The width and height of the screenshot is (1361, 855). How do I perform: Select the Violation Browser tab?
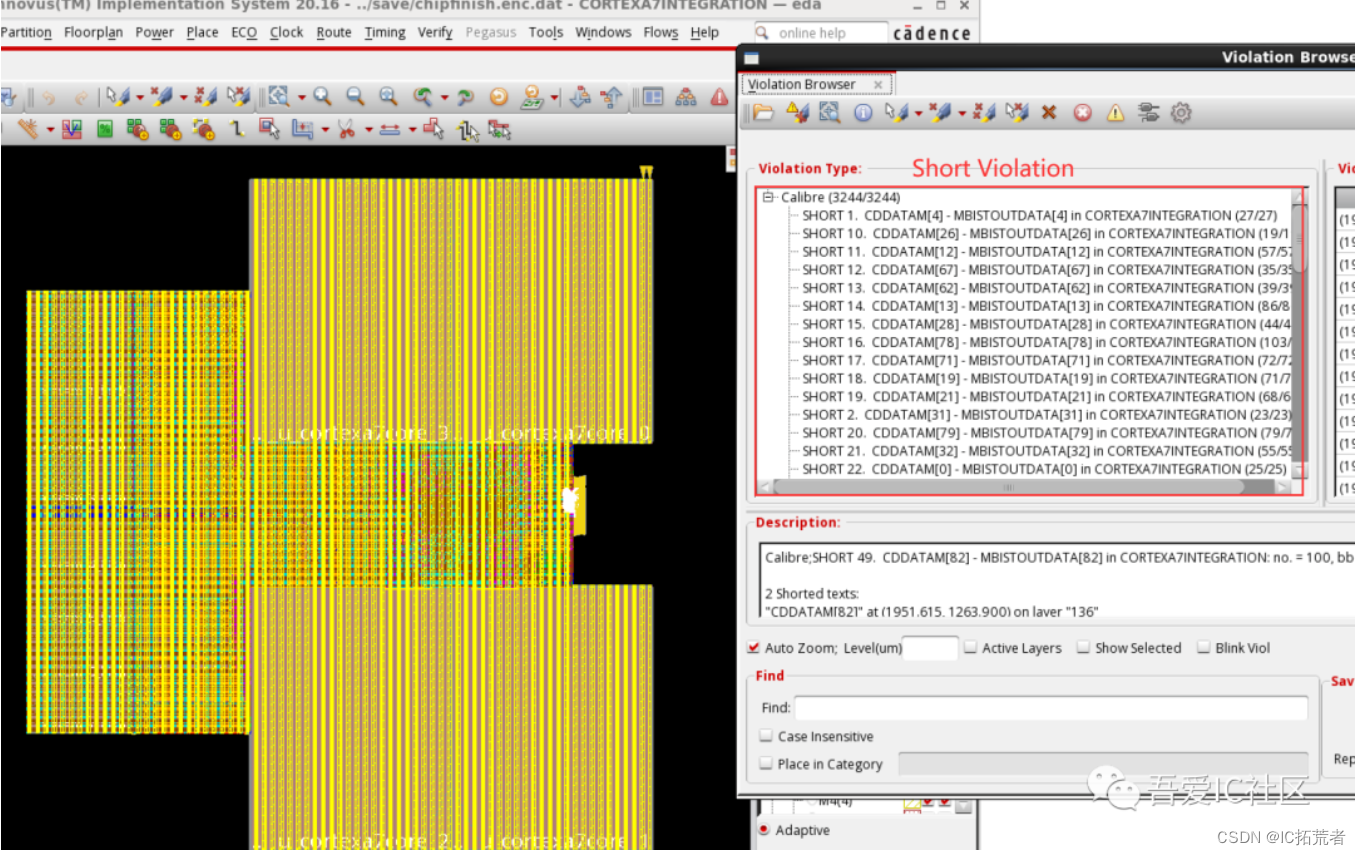click(802, 84)
